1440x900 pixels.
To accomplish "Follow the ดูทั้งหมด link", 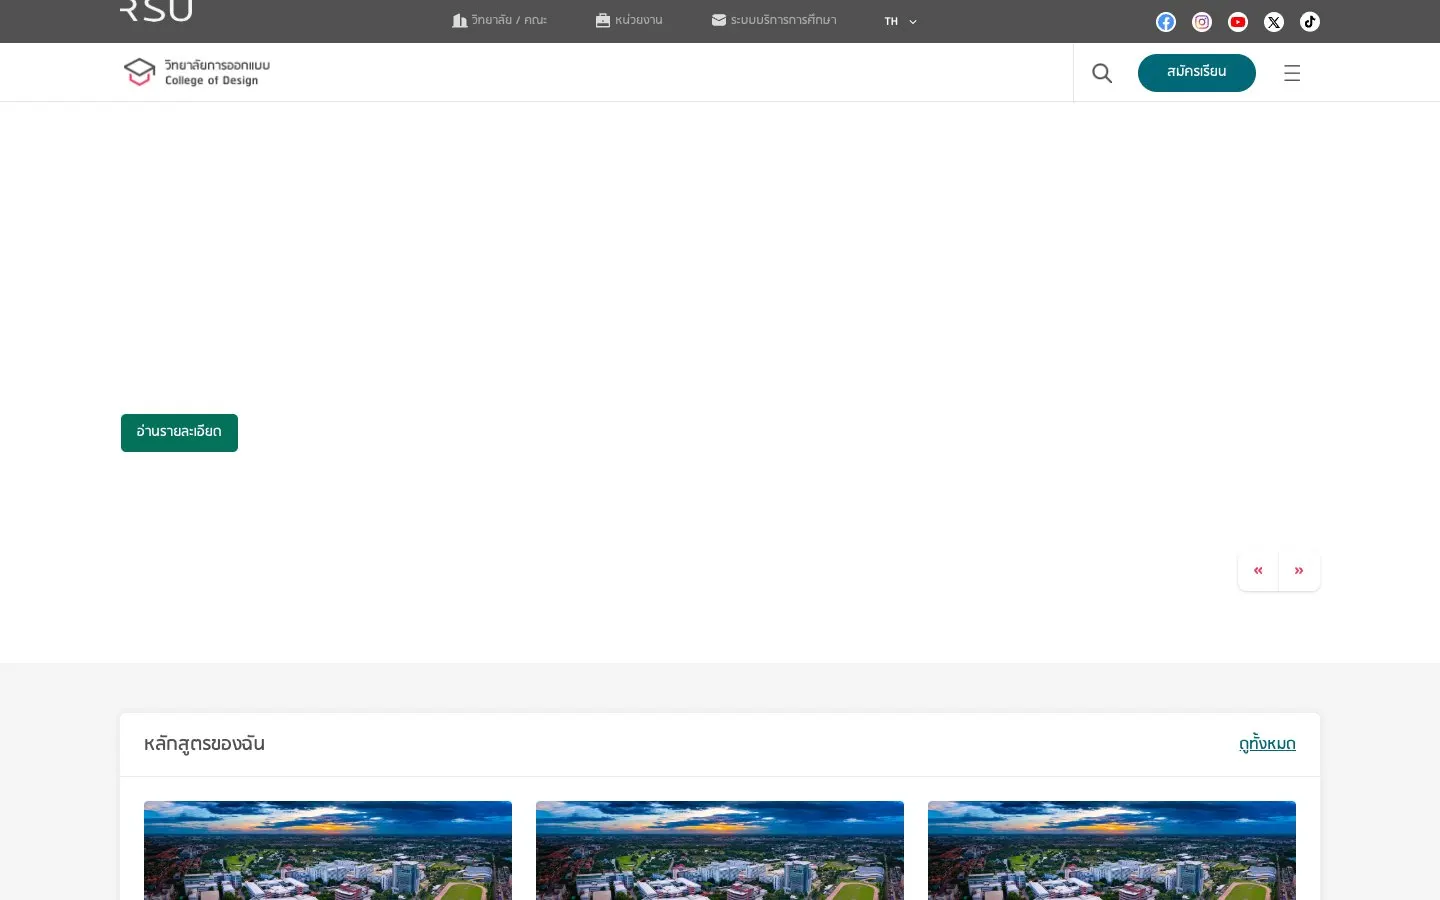I will coord(1267,744).
